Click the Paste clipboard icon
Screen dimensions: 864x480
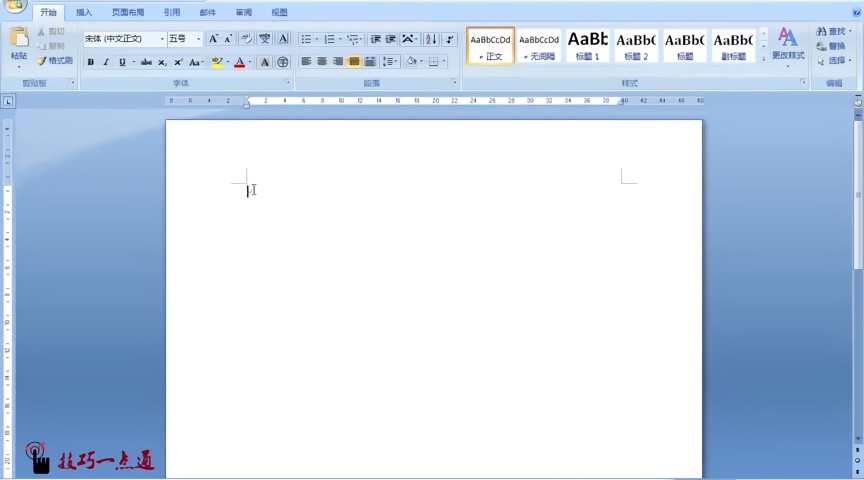pos(19,38)
